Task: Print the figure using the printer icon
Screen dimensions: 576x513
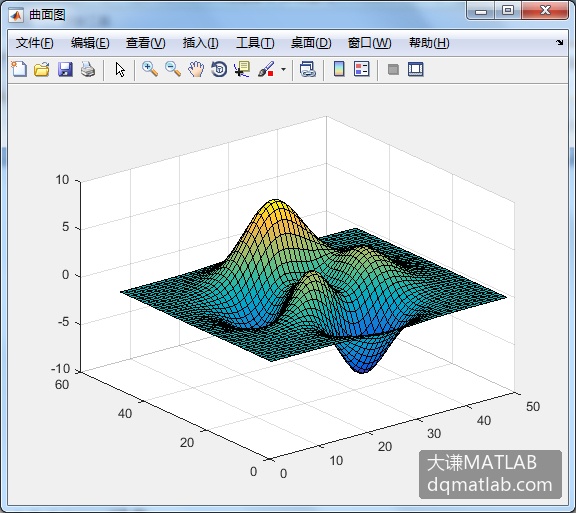Action: (x=88, y=69)
